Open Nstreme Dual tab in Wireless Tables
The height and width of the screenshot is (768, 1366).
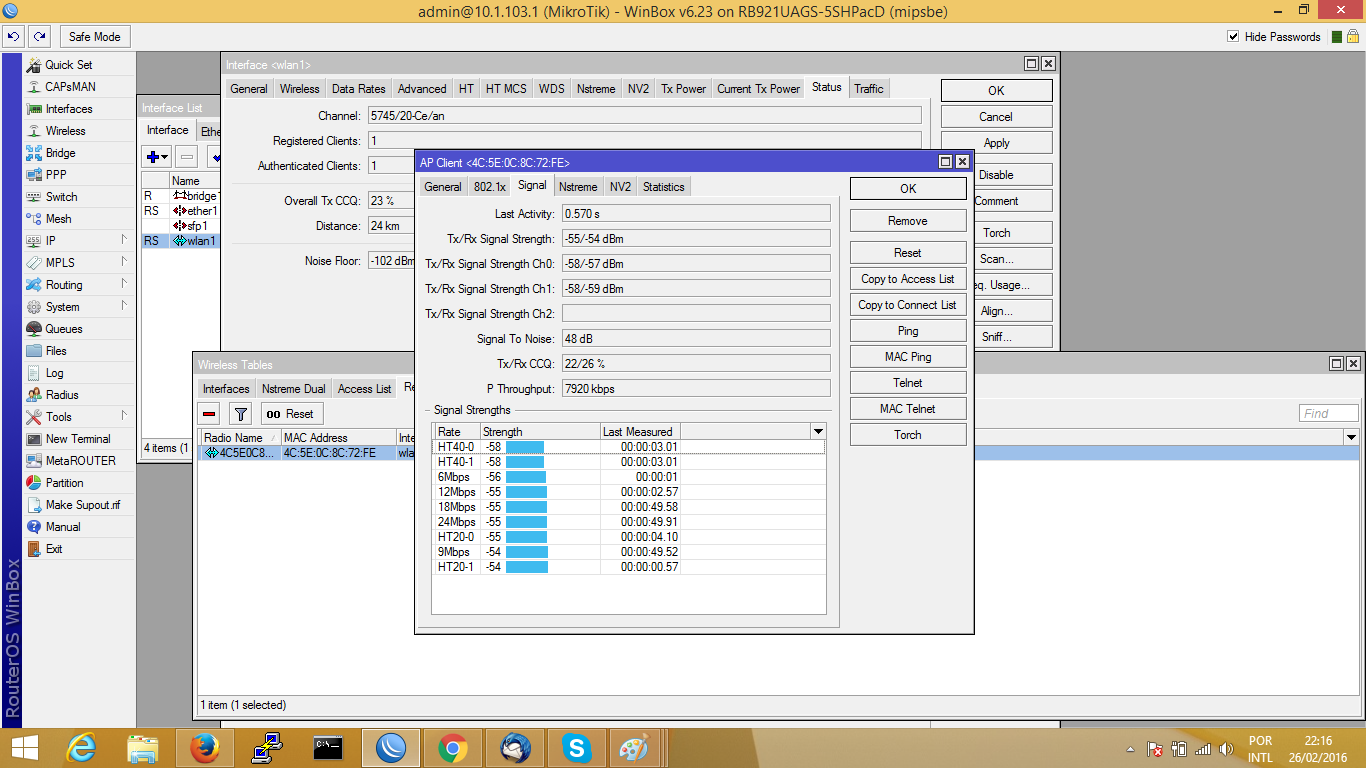(294, 389)
